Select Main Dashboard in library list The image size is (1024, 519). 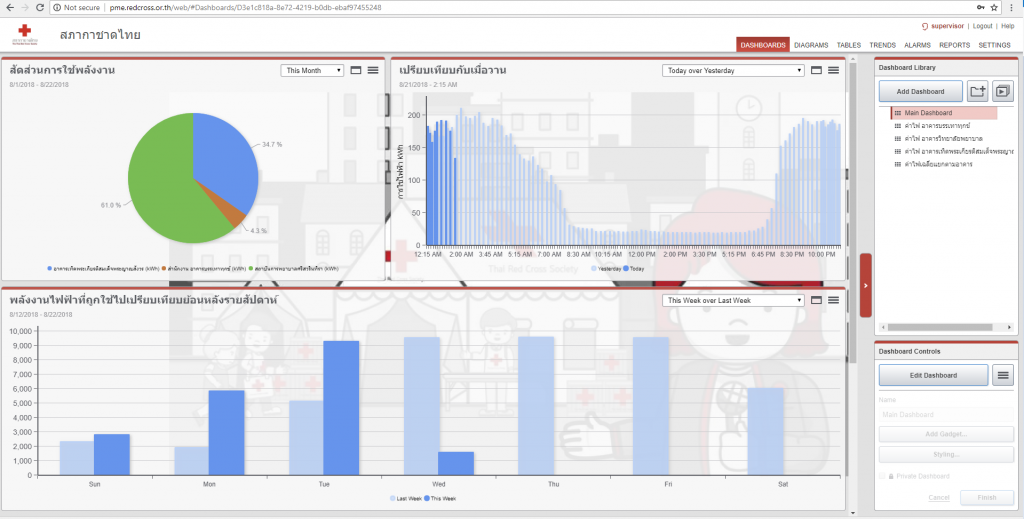pyautogui.click(x=928, y=113)
